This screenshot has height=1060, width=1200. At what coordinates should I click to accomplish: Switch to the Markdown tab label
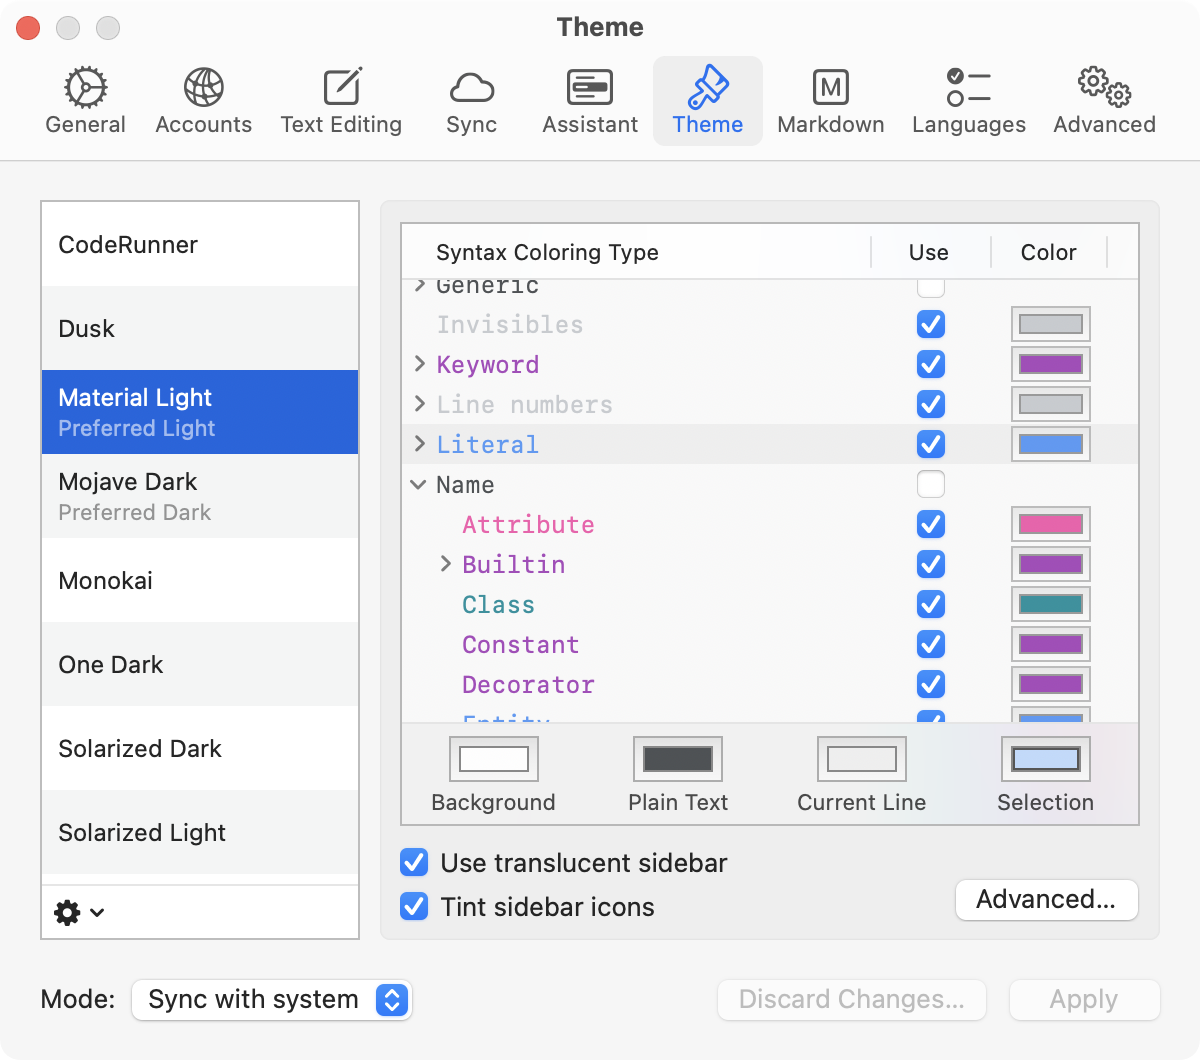(x=831, y=125)
